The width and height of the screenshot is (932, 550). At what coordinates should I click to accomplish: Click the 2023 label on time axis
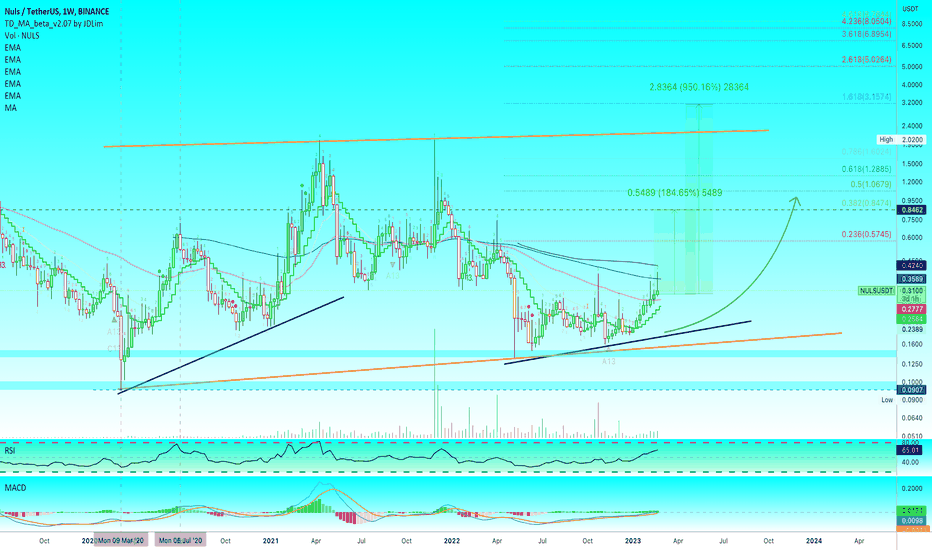[x=633, y=541]
